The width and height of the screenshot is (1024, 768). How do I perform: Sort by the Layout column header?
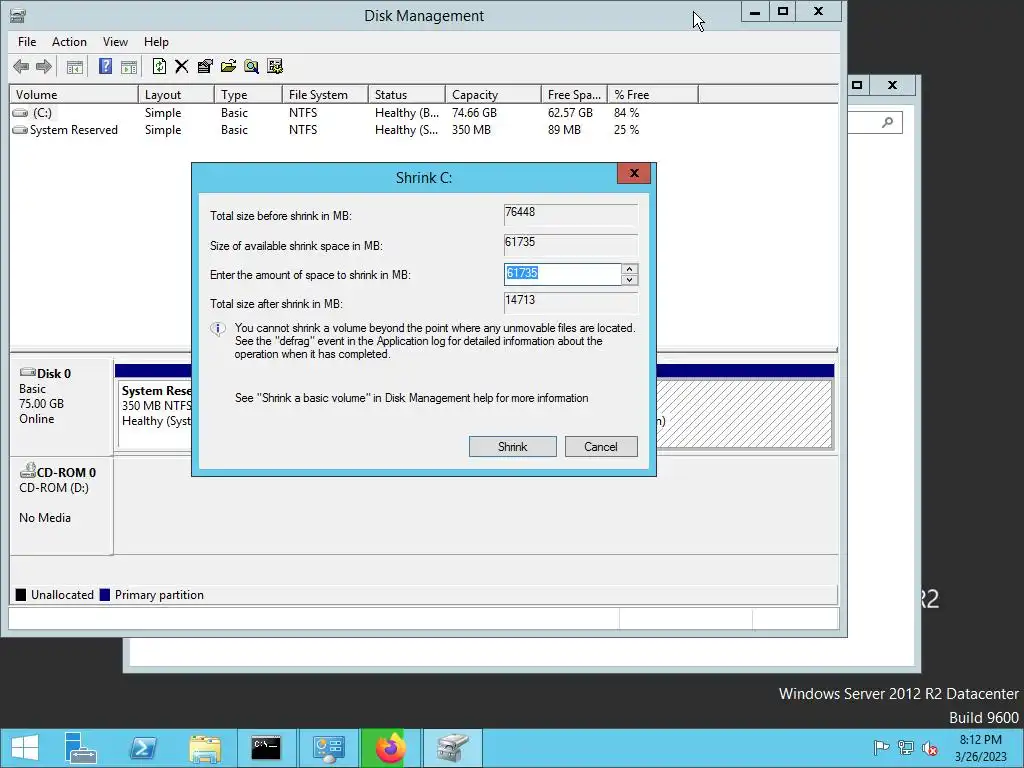point(176,95)
